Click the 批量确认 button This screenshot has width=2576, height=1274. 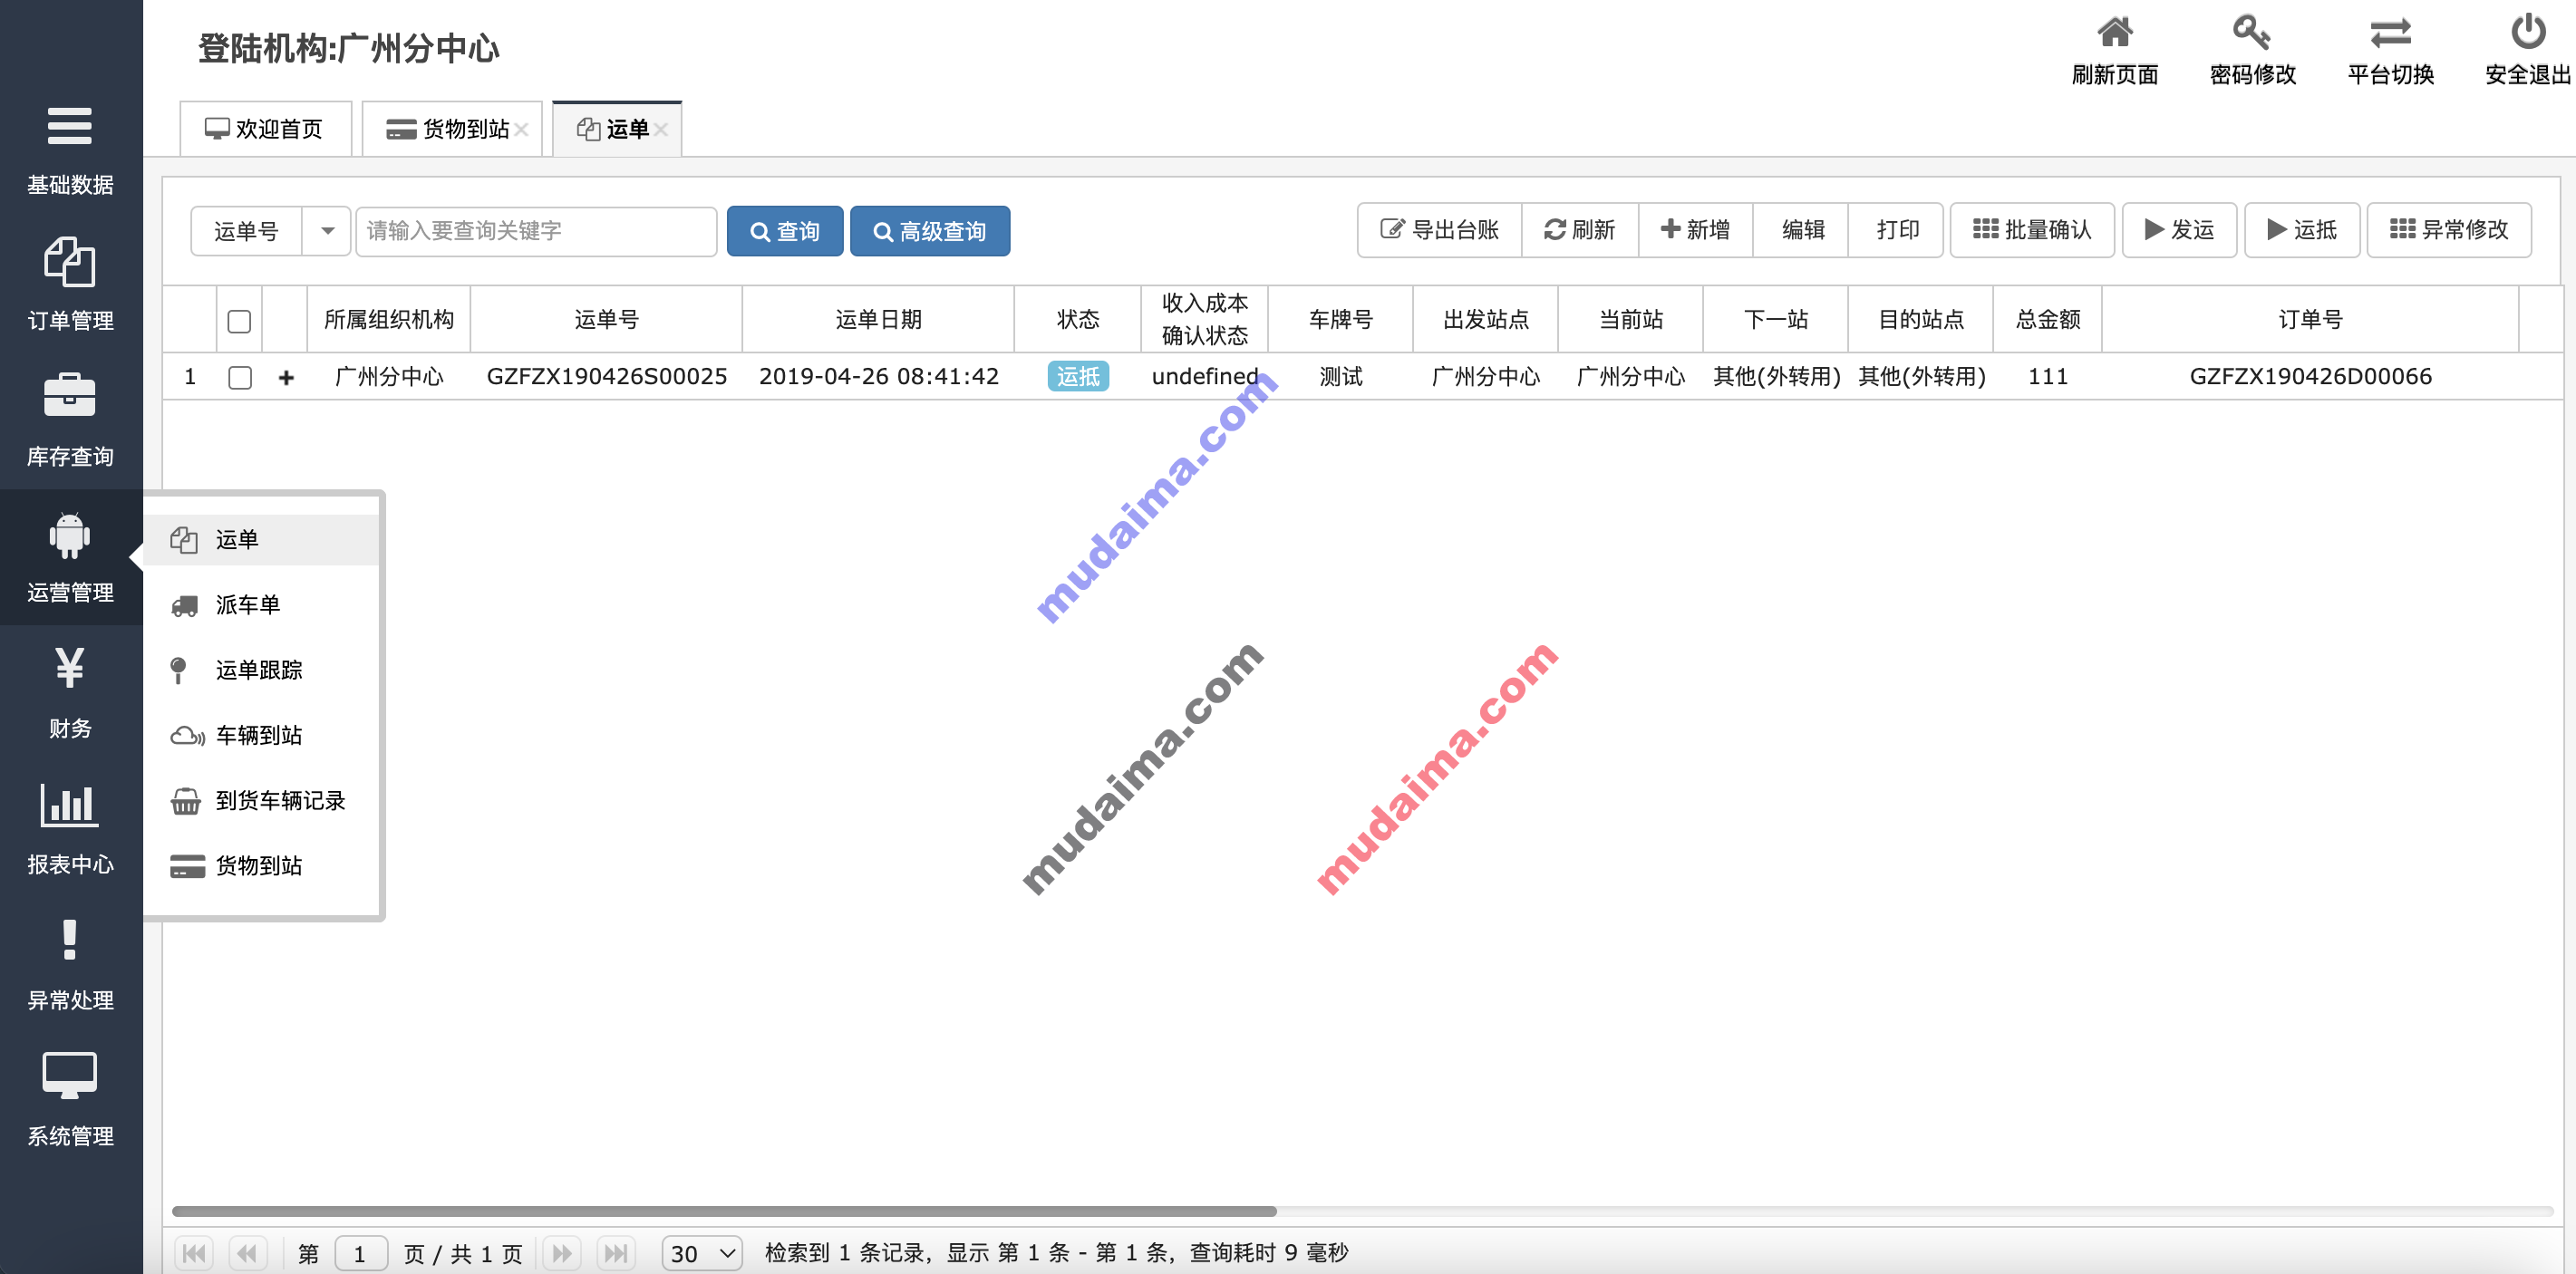point(2032,230)
